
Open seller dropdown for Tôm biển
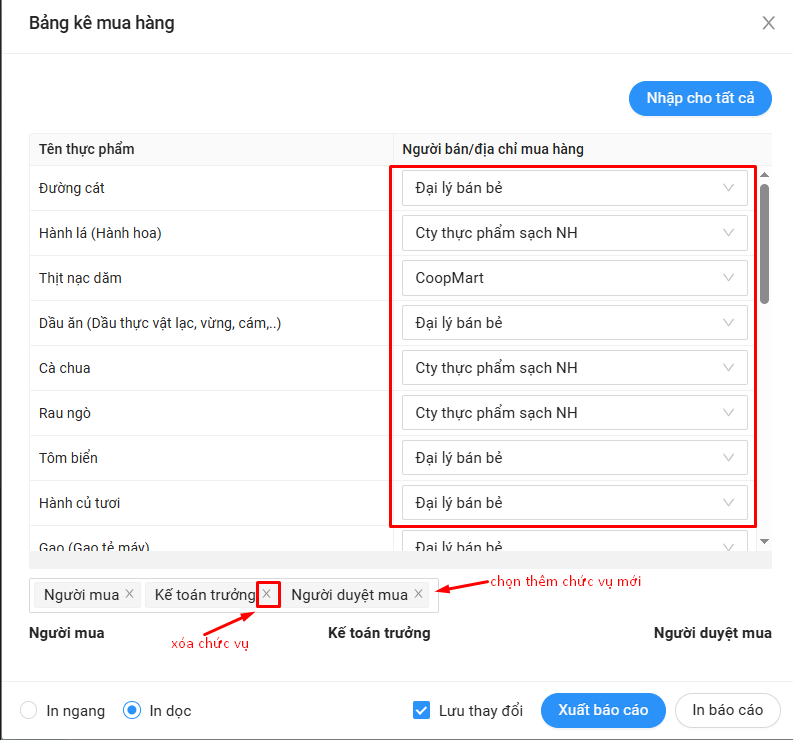573,458
